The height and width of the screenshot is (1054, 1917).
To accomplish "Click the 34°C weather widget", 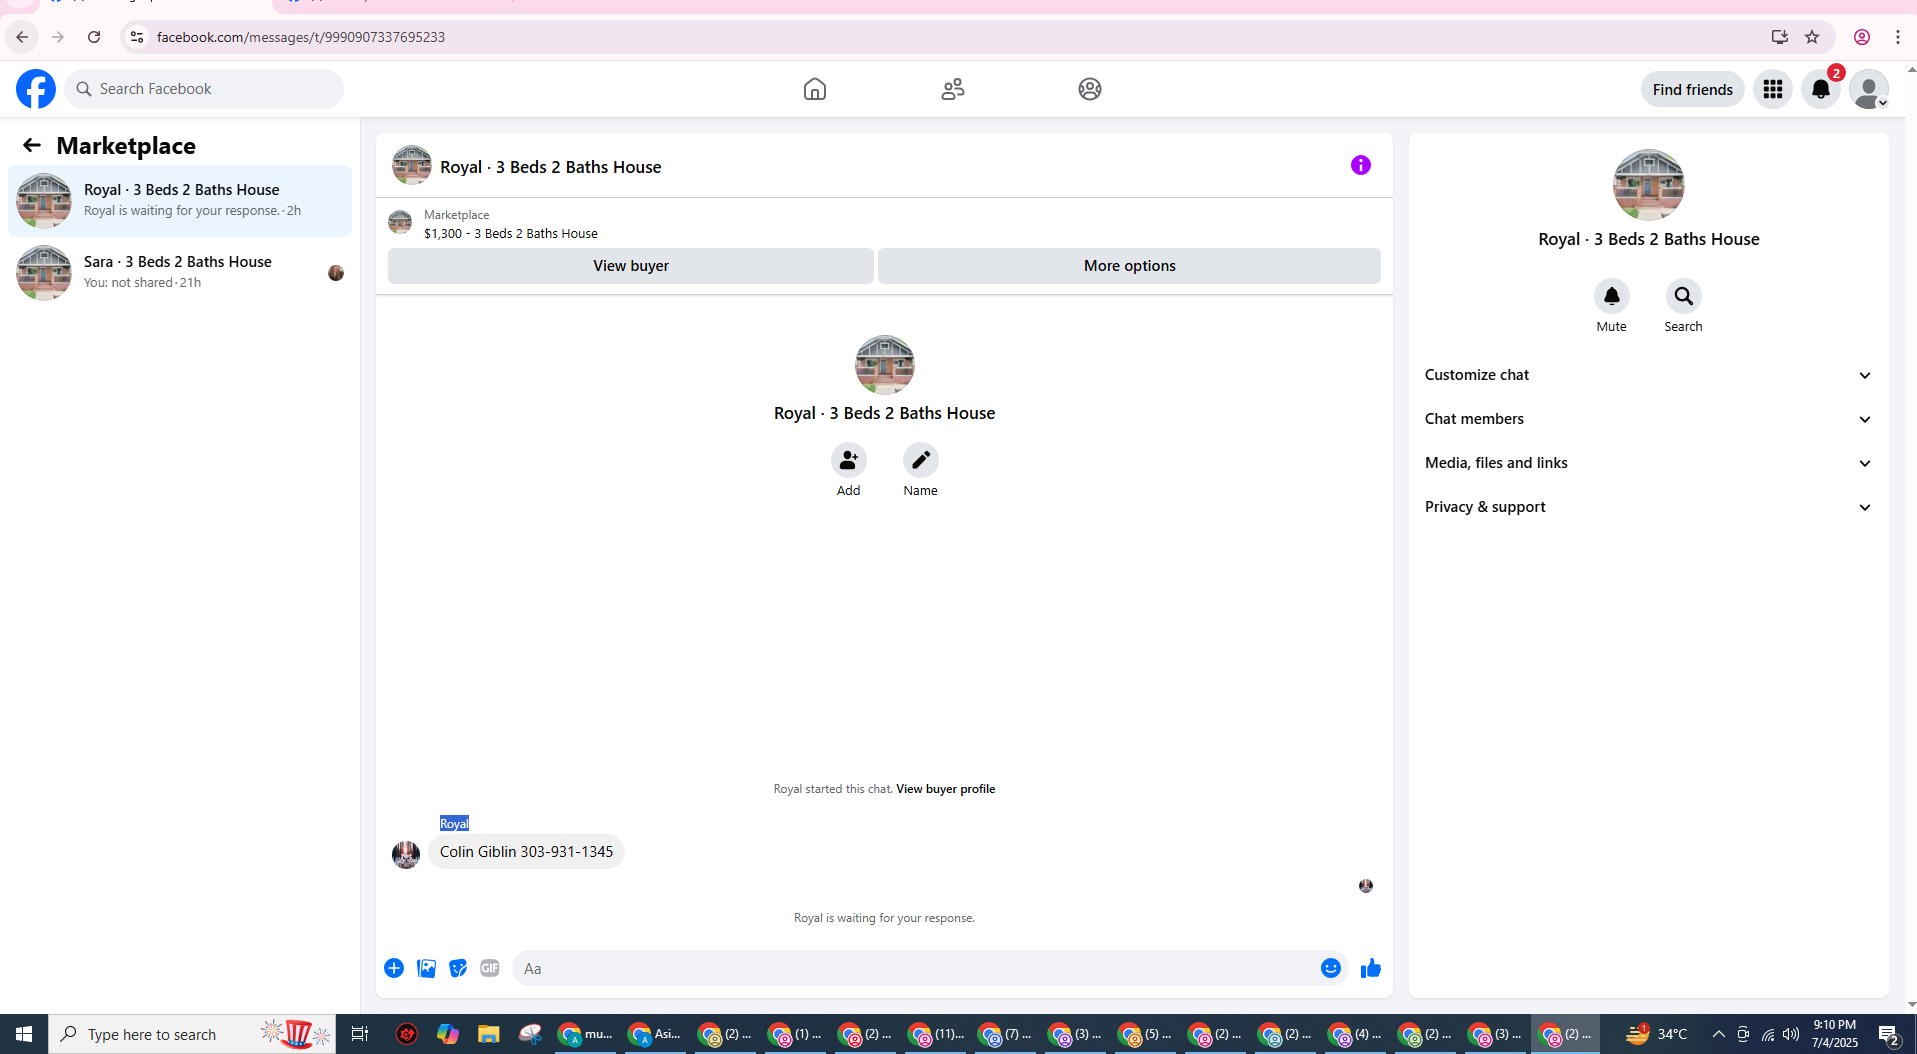I will click(1657, 1034).
